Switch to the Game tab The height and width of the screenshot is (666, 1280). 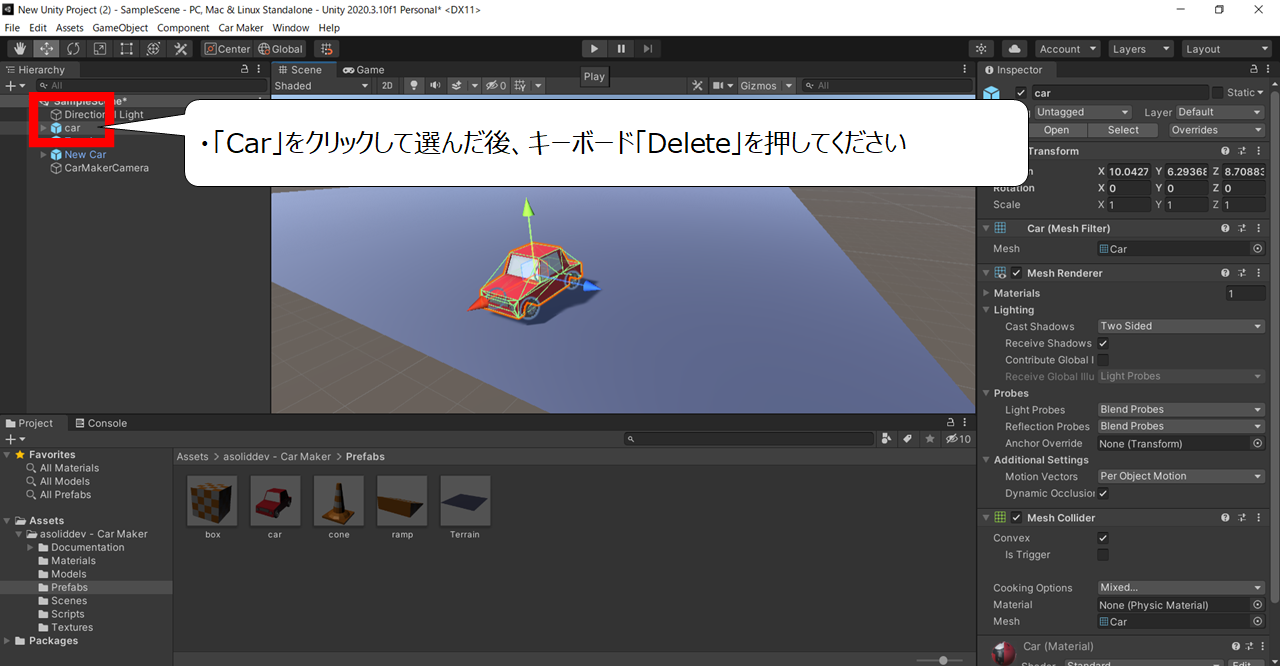pos(364,70)
